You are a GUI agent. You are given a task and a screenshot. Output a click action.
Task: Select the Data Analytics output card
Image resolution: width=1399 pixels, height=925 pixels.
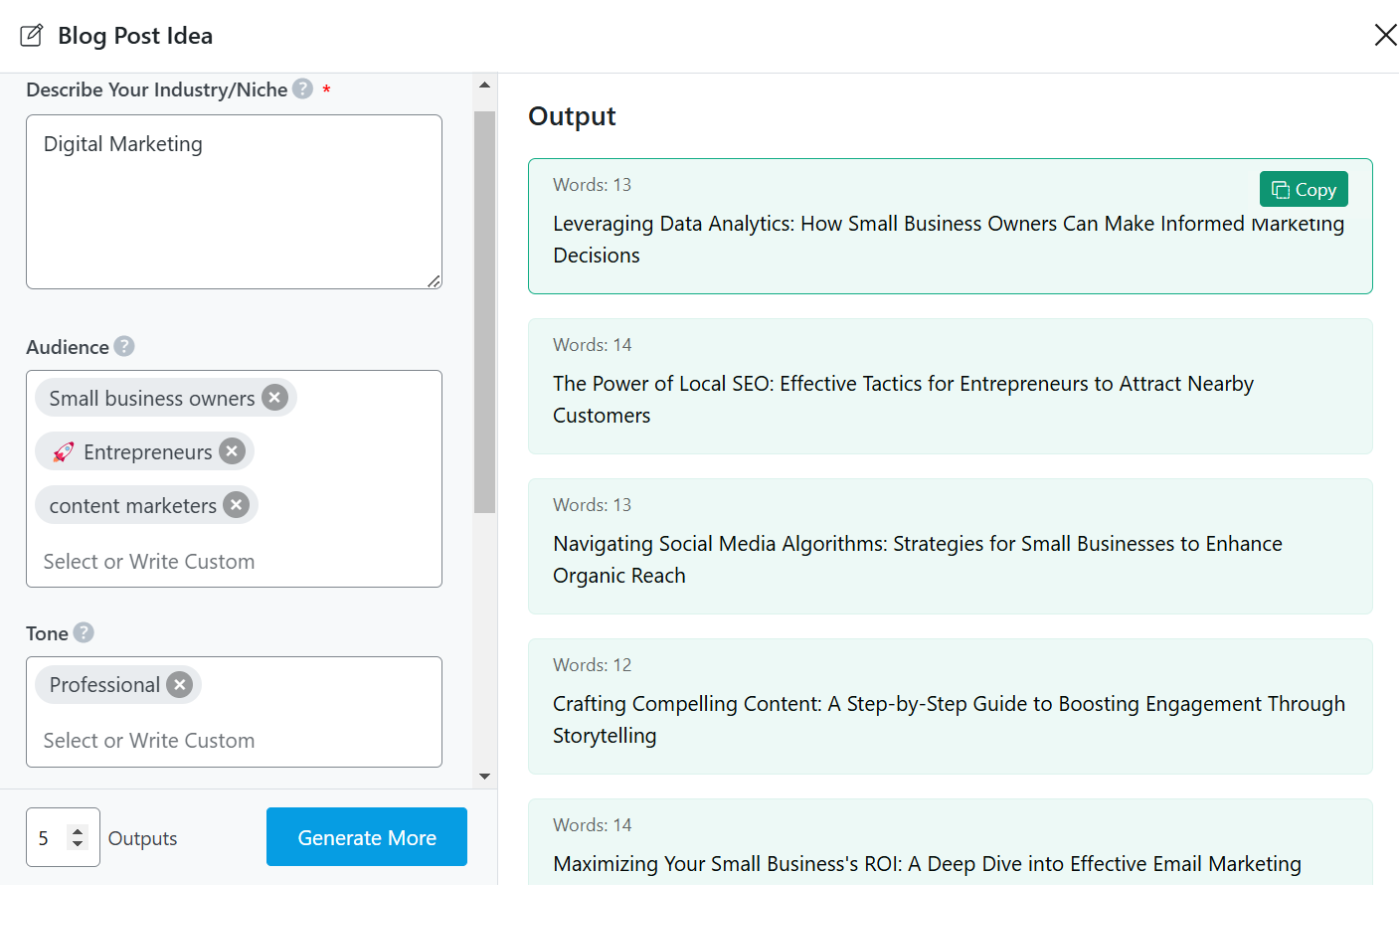(x=950, y=227)
